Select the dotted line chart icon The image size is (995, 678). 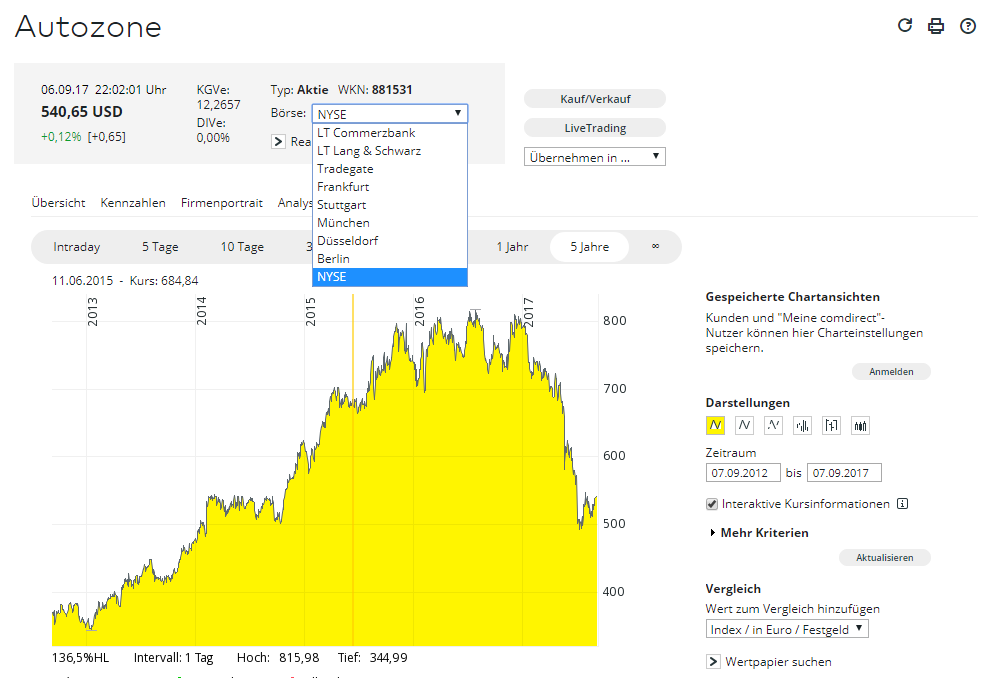click(x=773, y=426)
